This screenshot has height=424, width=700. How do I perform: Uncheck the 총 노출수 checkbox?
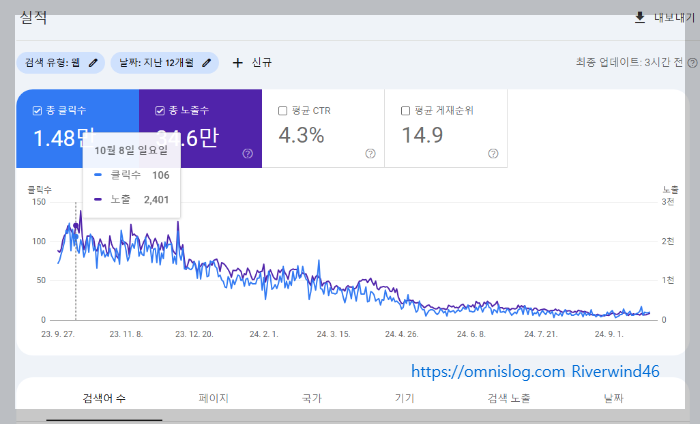pos(160,110)
